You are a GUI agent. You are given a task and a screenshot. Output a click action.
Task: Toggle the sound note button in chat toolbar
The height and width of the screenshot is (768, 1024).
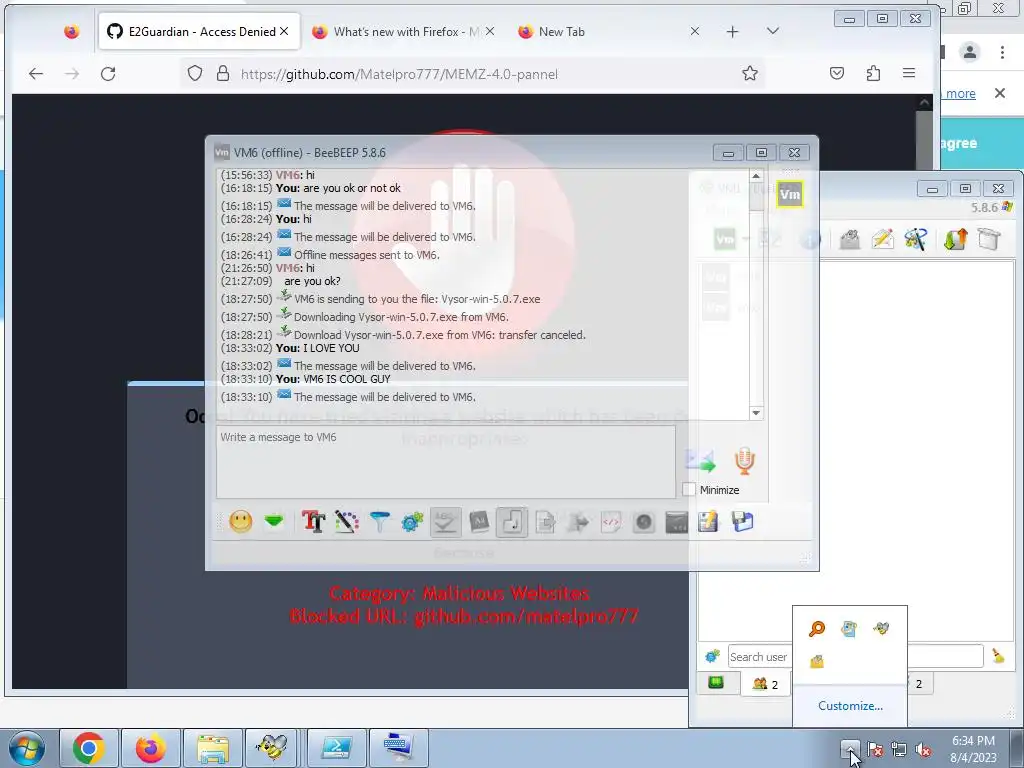click(x=512, y=522)
